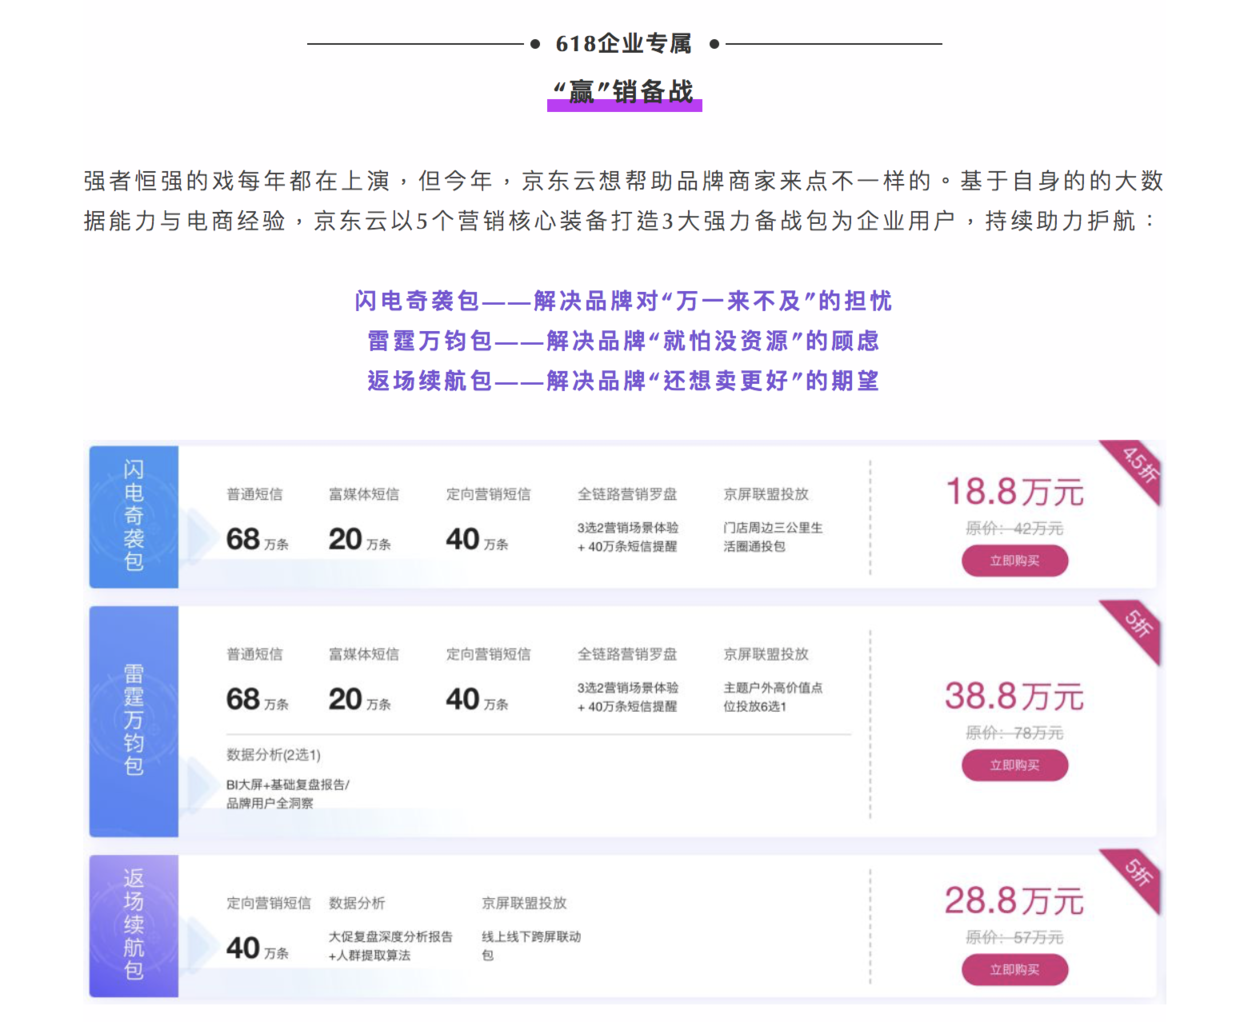Click 立即购买 for the 38.8万元 package

(x=1014, y=765)
